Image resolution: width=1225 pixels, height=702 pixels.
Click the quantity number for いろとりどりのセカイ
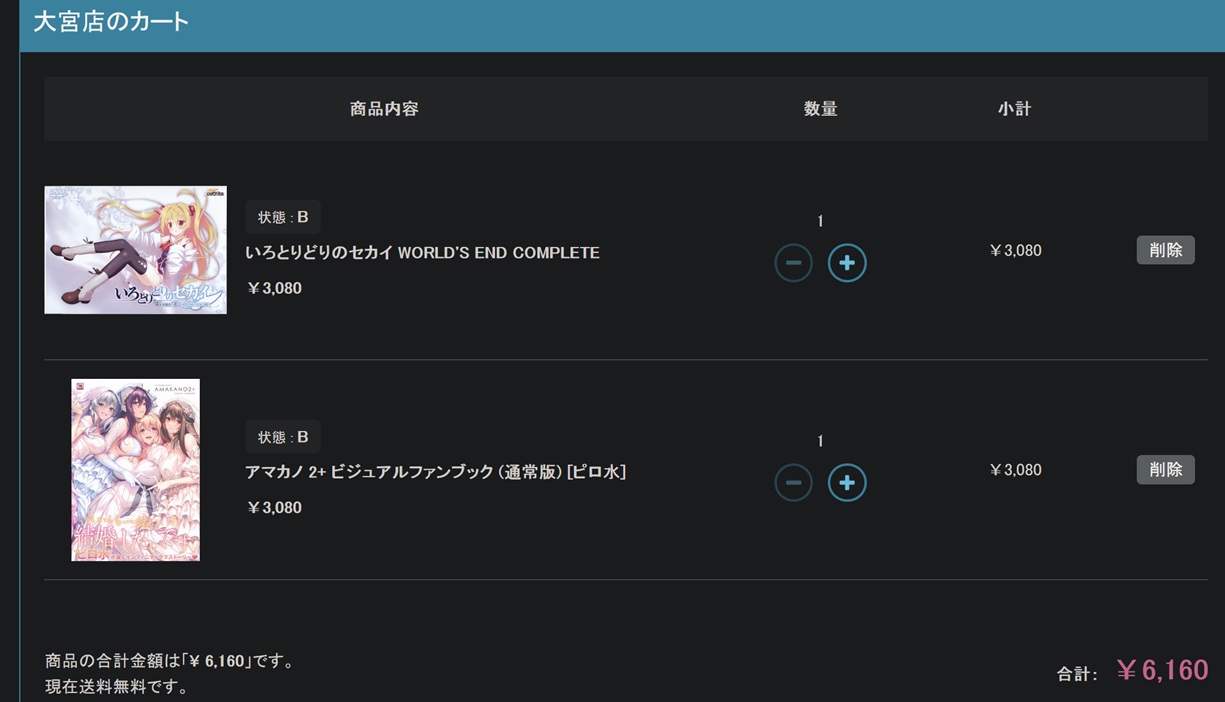[820, 221]
